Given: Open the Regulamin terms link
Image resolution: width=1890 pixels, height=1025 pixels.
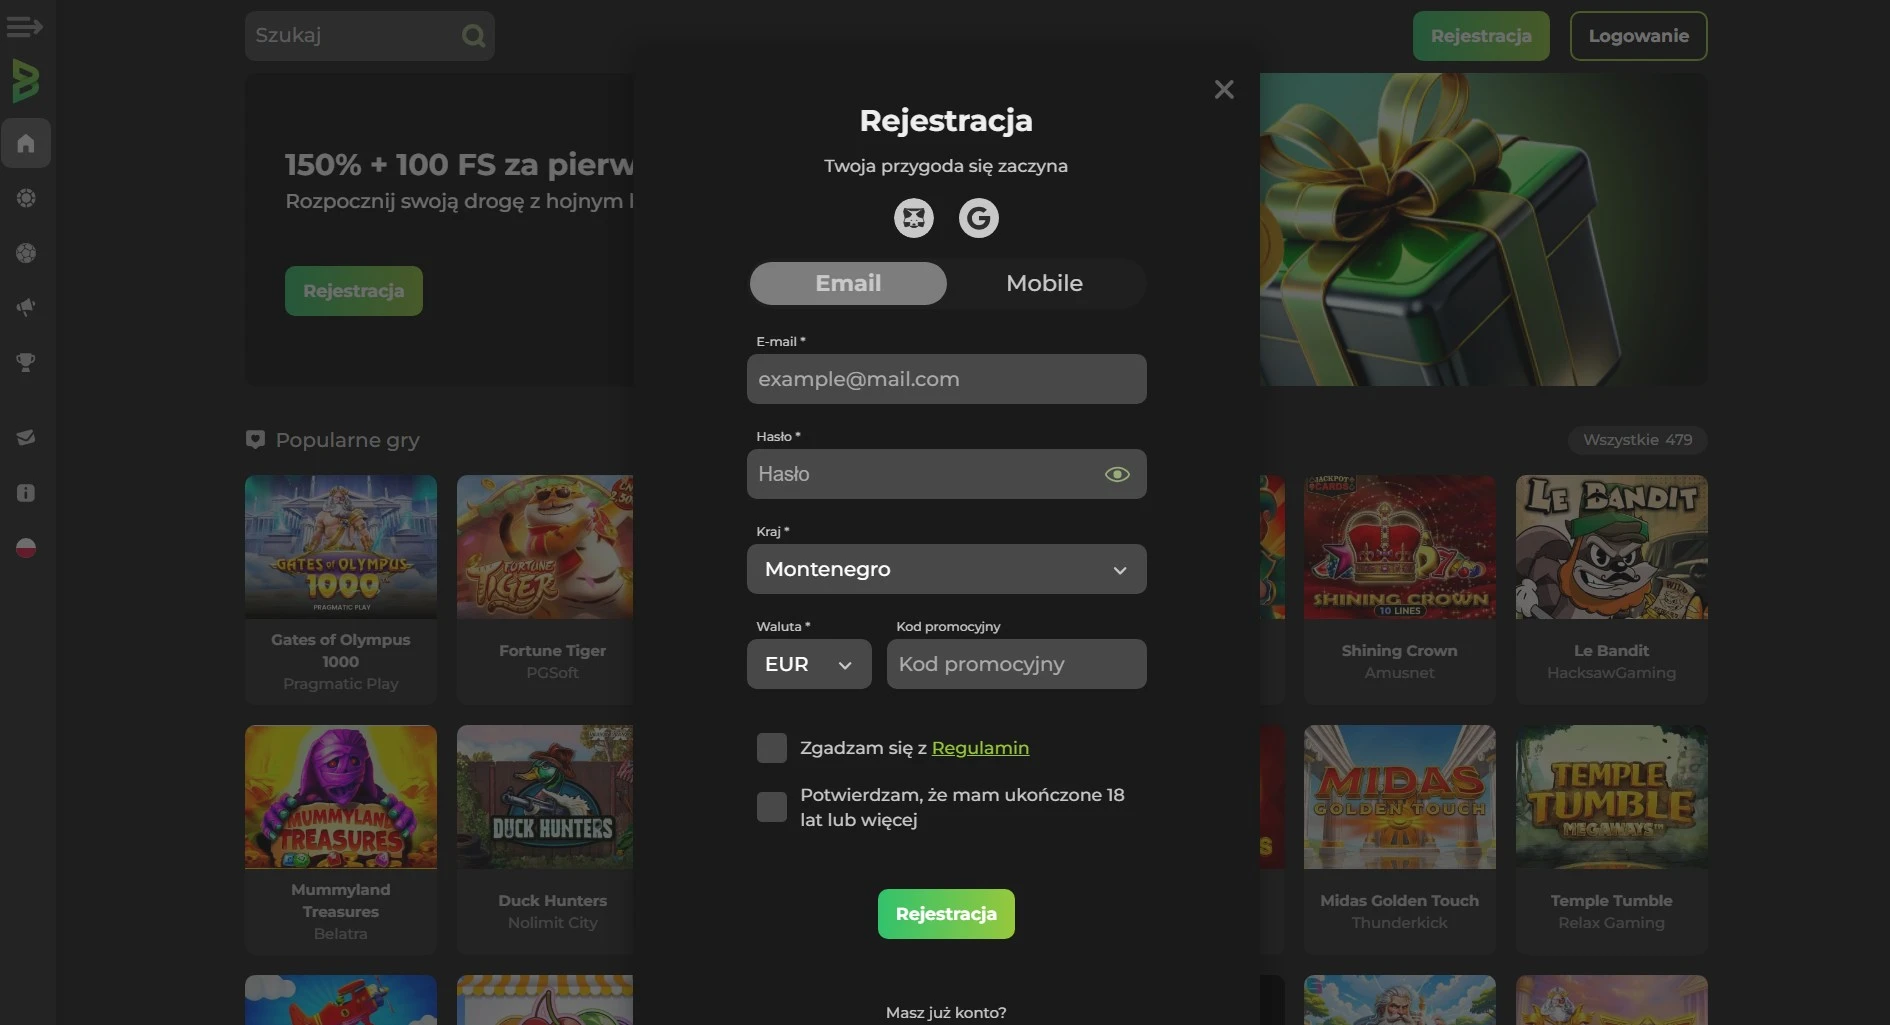Looking at the screenshot, I should pos(980,748).
